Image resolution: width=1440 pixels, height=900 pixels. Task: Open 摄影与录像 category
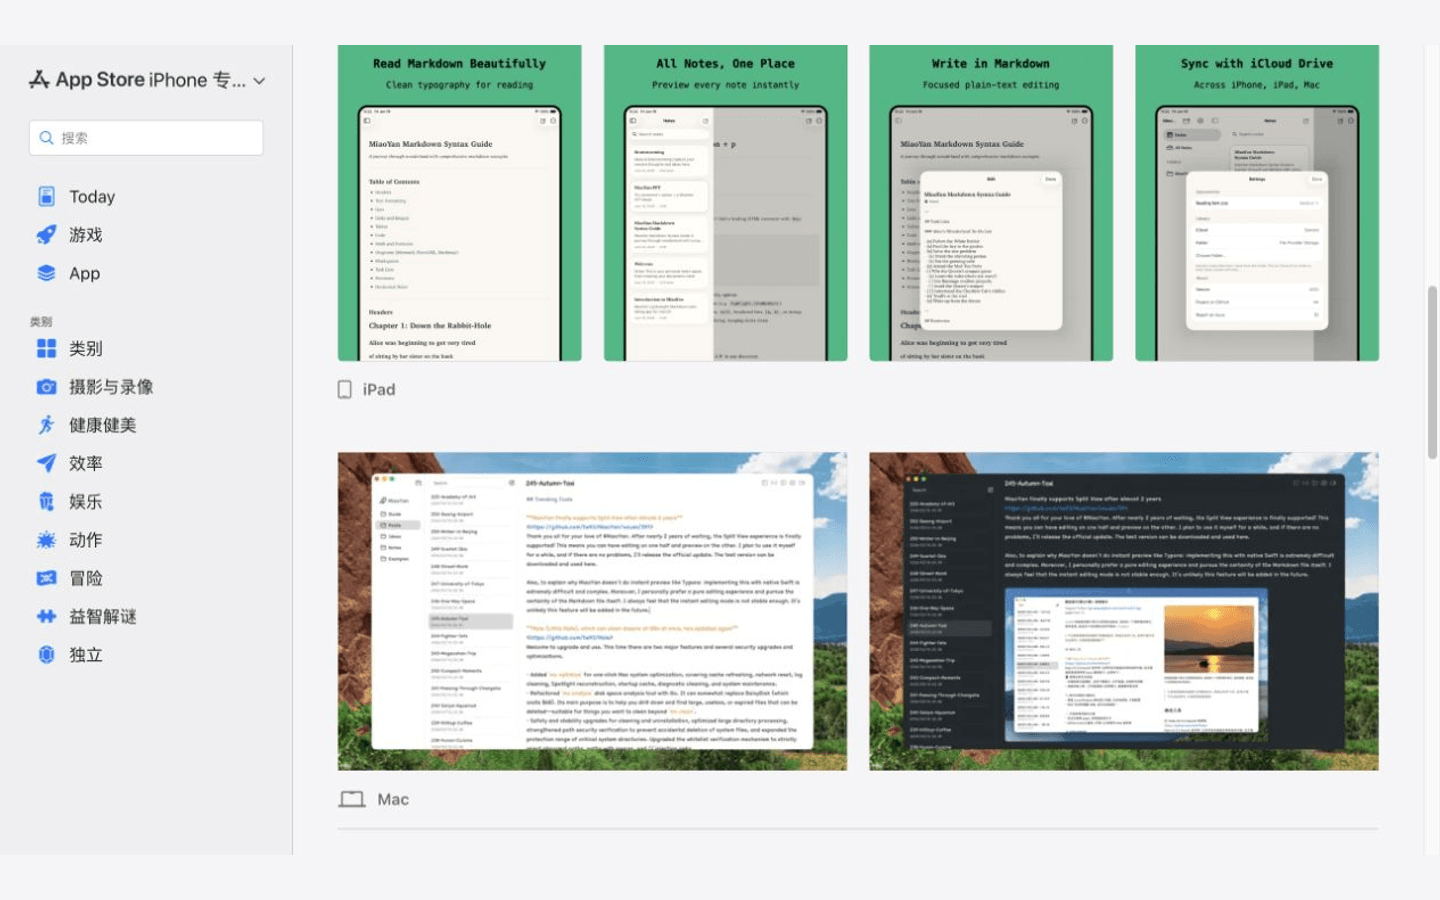[111, 387]
